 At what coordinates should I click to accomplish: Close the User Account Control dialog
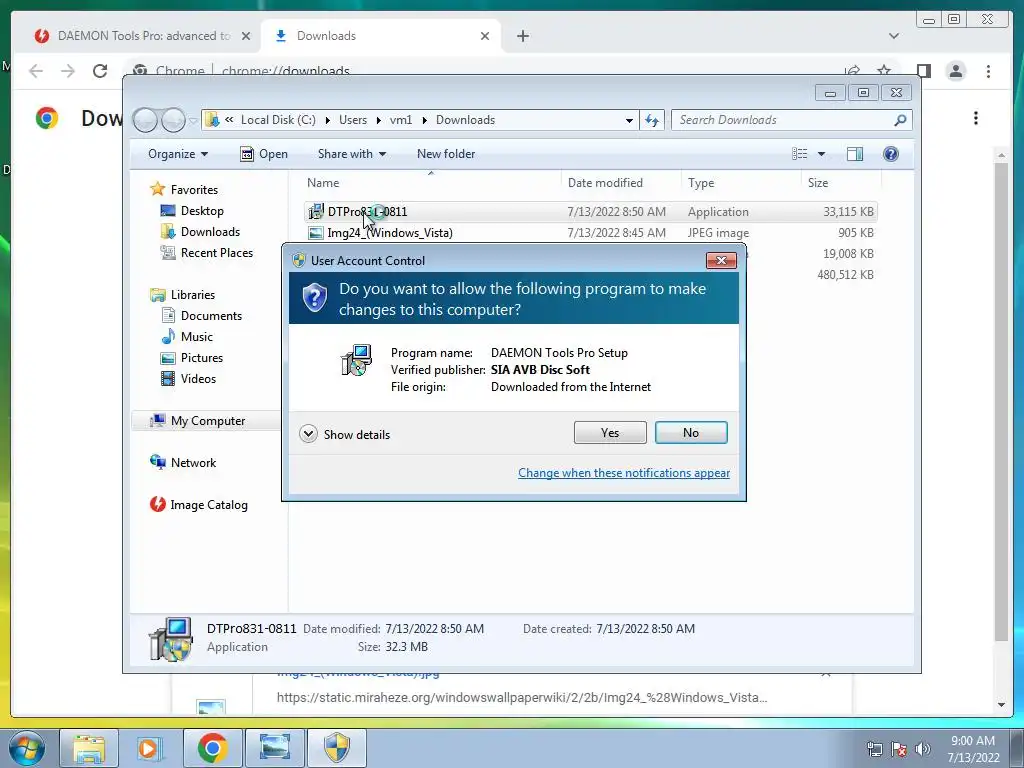tap(721, 261)
